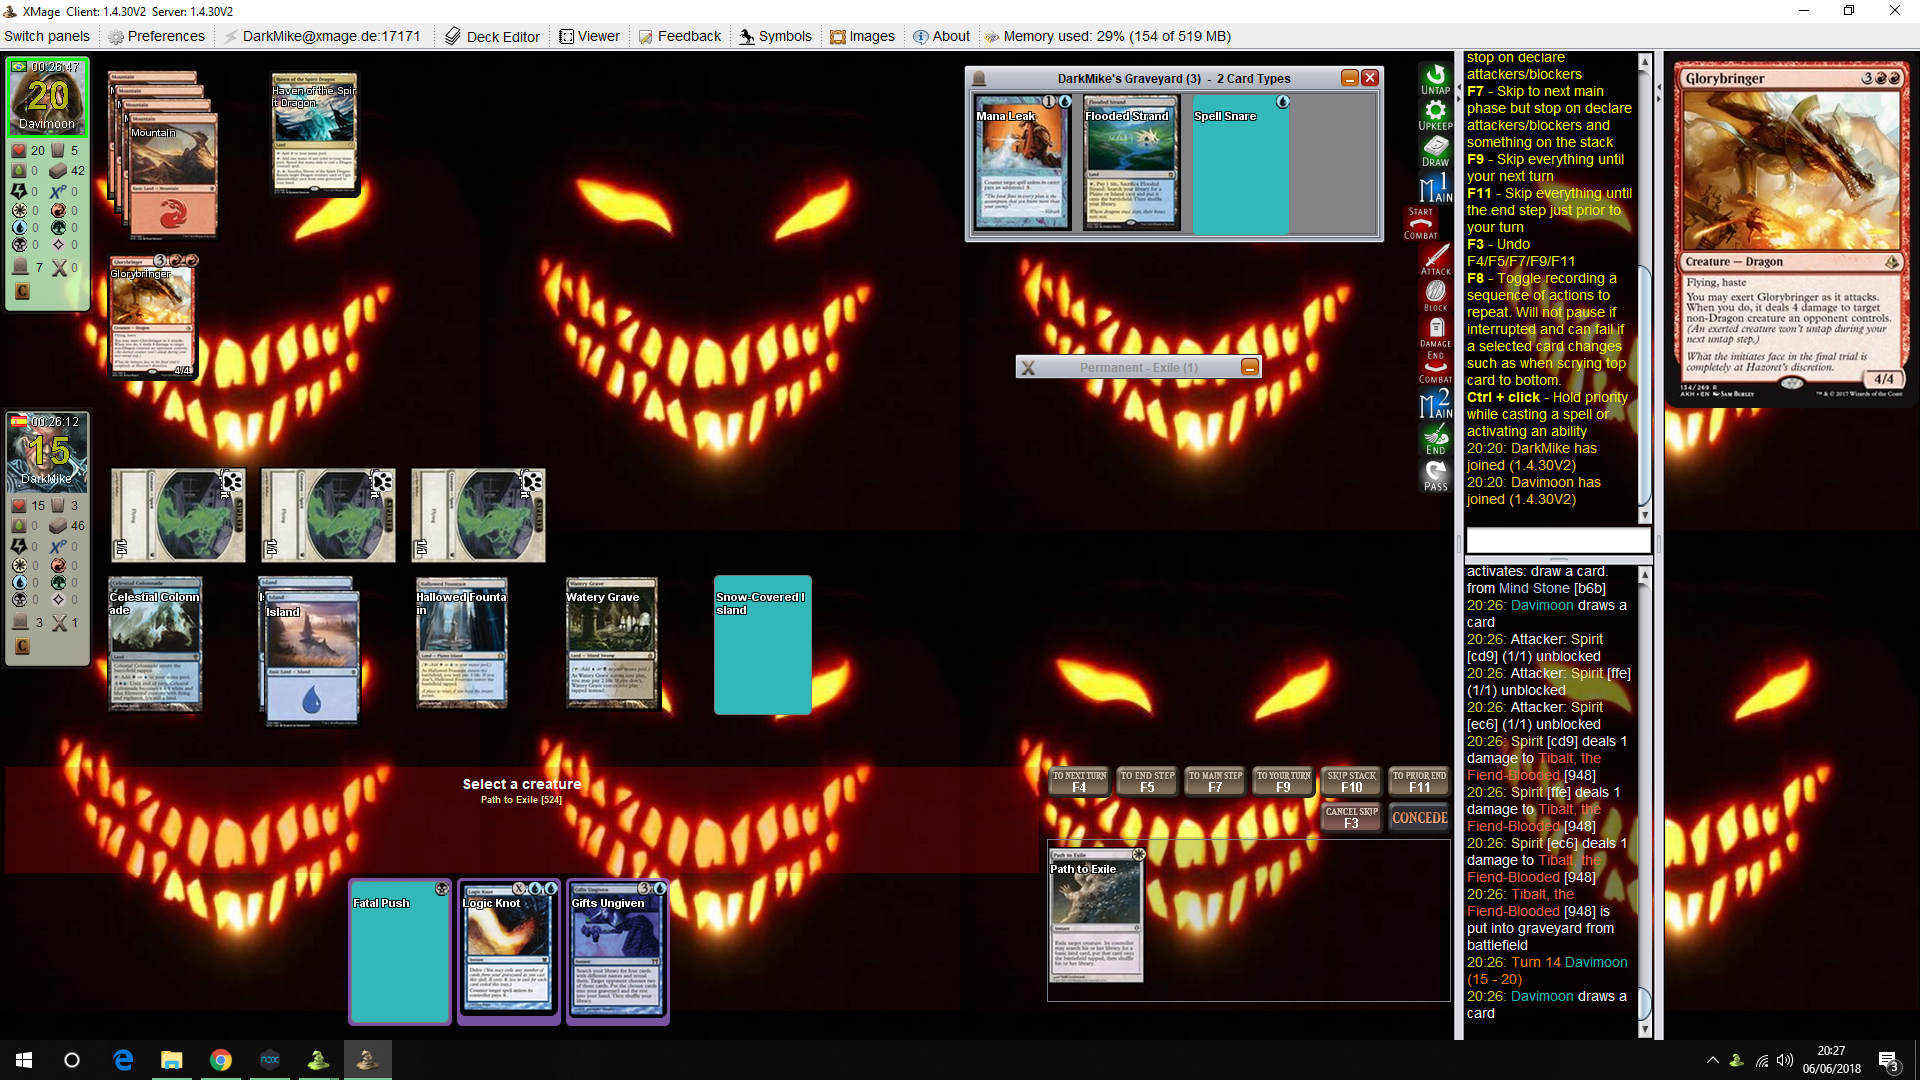Open DarkMike's exile zone X icon
Viewport: 1920px width, 1080px height.
[59, 622]
